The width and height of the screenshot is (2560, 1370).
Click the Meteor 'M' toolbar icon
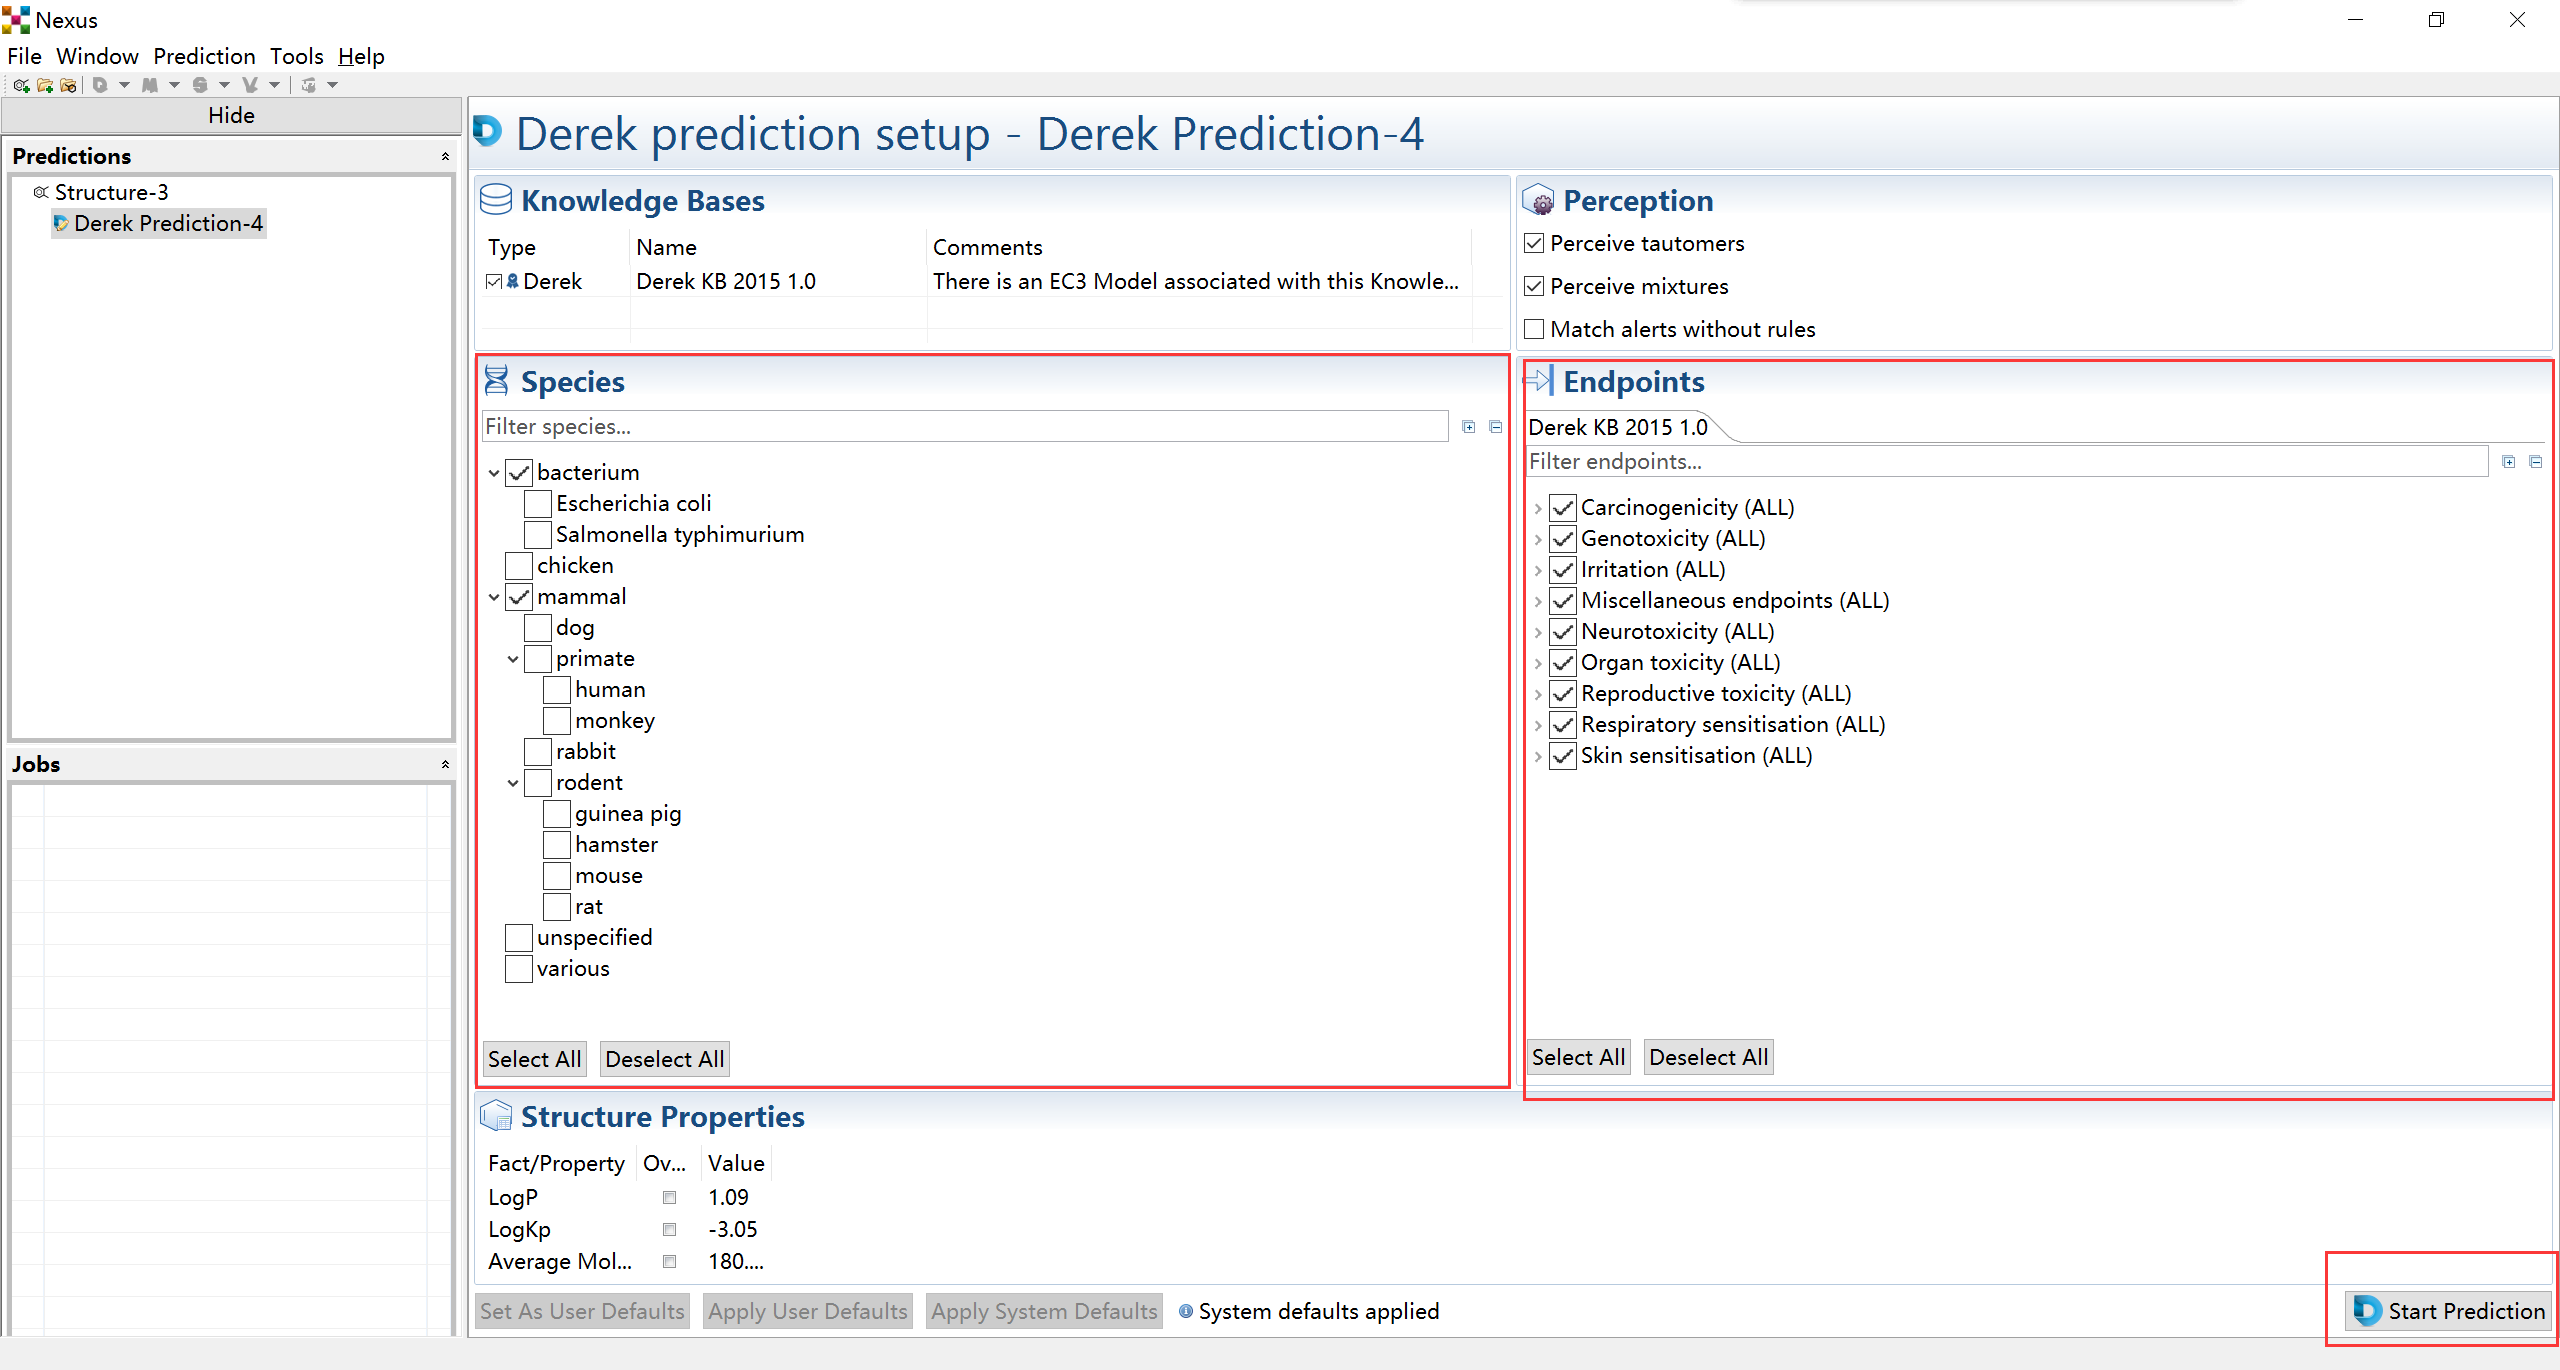click(x=150, y=85)
